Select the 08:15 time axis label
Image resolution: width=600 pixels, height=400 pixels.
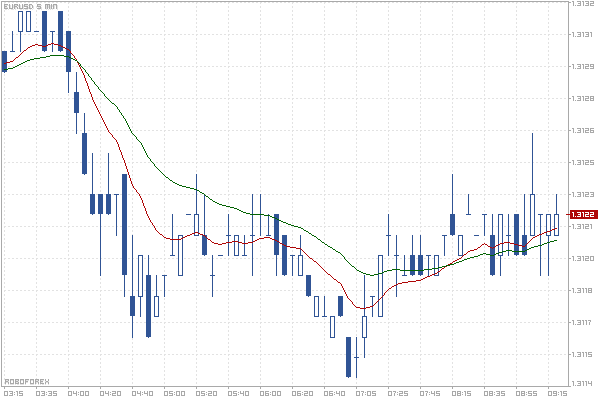tap(462, 393)
